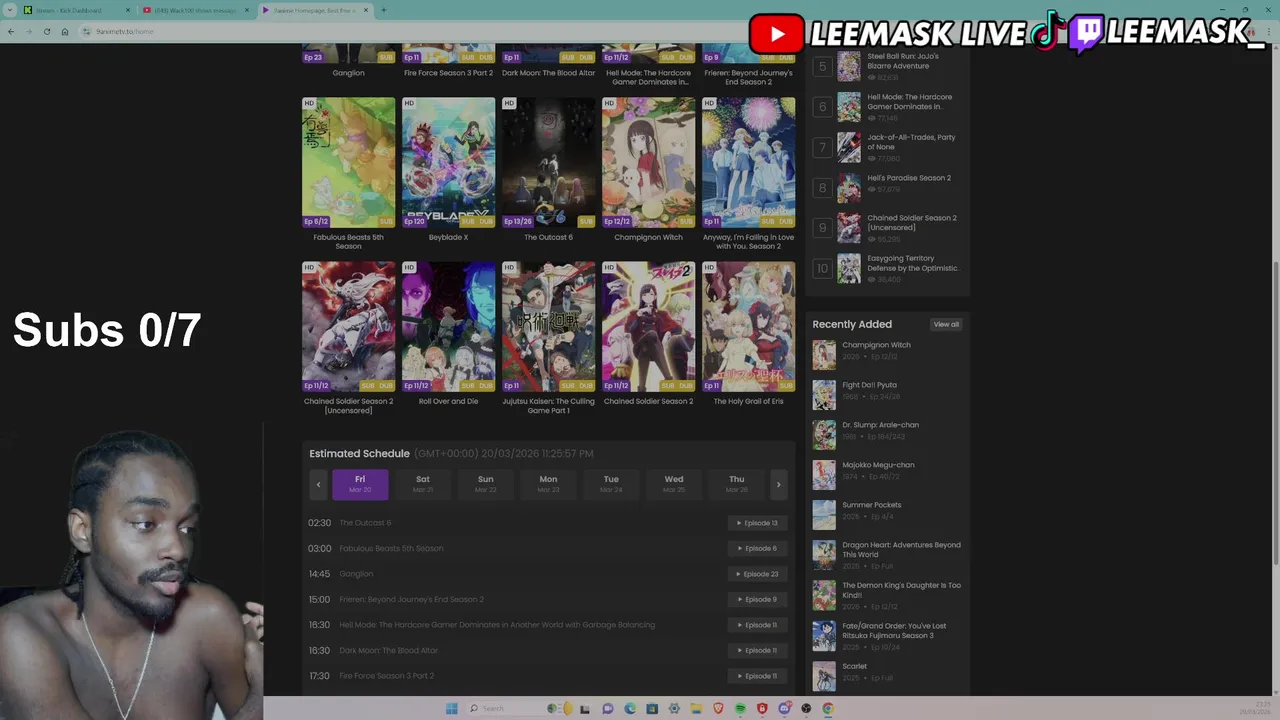Close the Kick Dashboard tab

coord(128,10)
